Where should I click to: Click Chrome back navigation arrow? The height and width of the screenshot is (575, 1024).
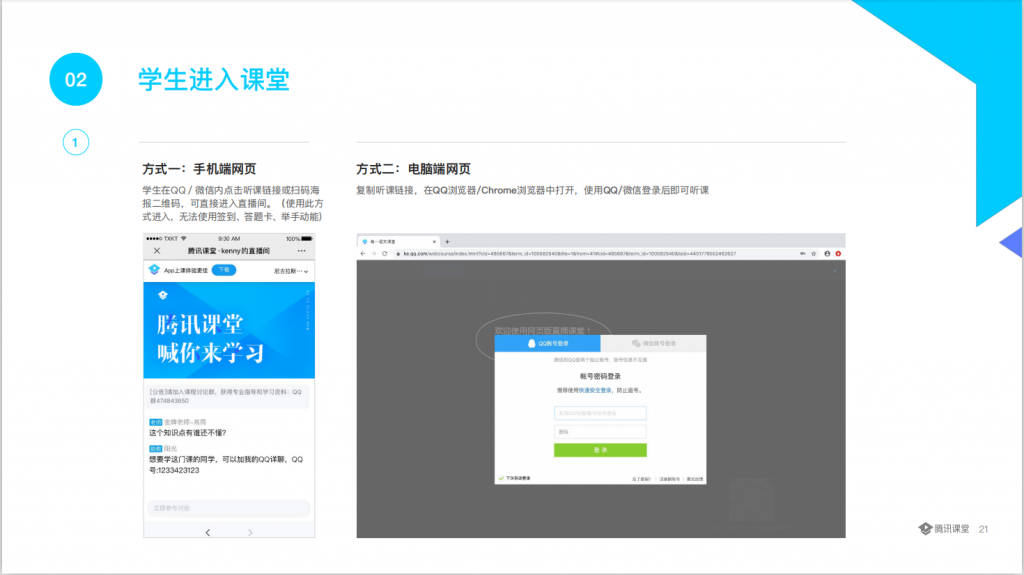pos(363,254)
